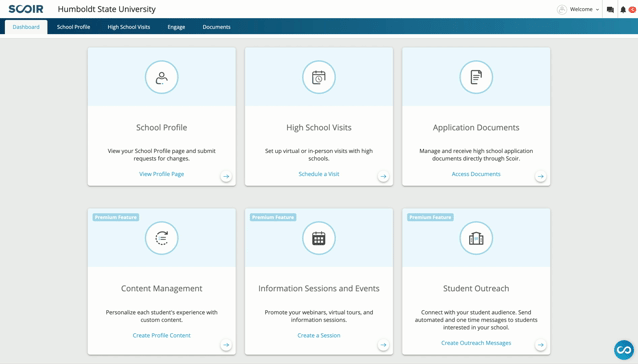The height and width of the screenshot is (364, 638).
Task: Click the Create a Session link
Action: point(319,336)
